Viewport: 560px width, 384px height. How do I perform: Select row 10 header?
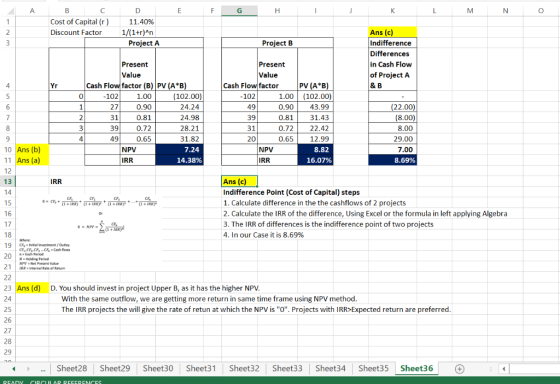tap(8, 150)
